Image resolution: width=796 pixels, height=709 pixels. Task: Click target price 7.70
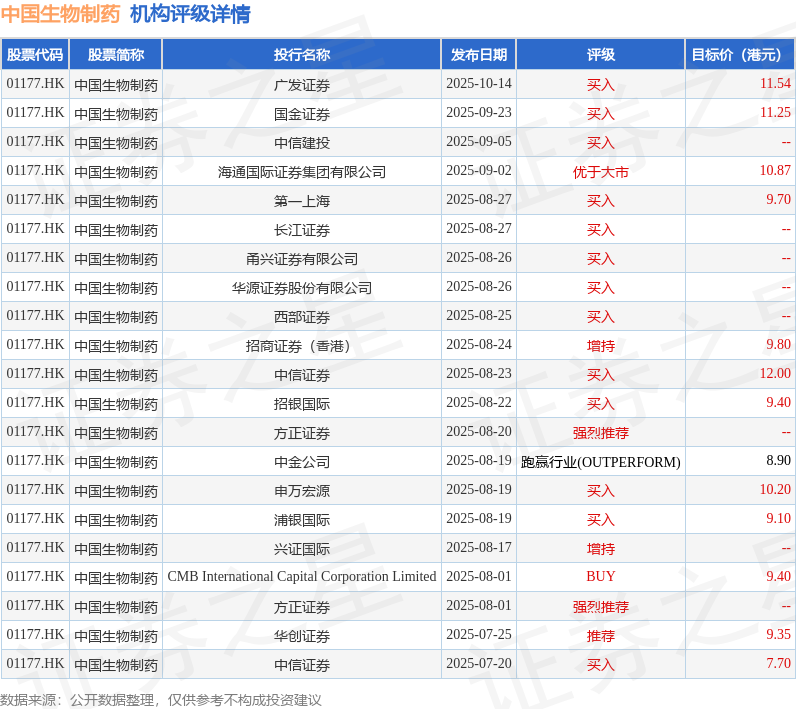(x=778, y=663)
